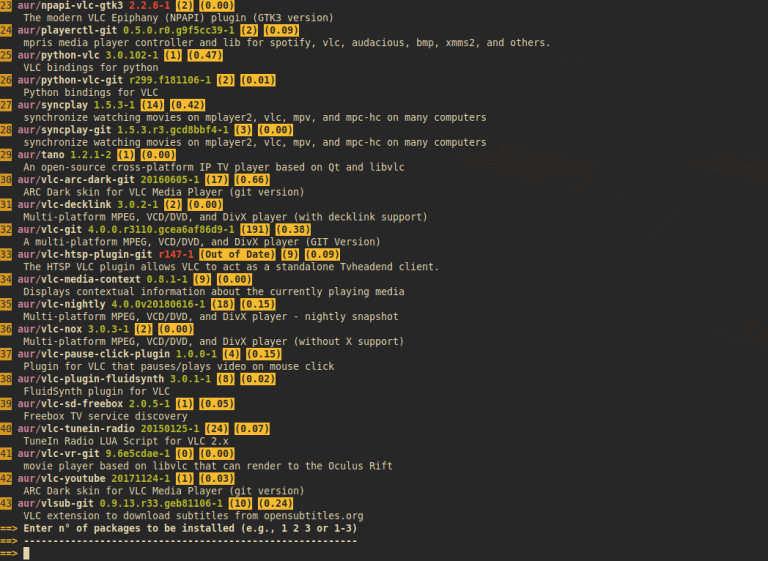Viewport: 768px width, 561px height.
Task: Click aur/vlc-sd-freebox package name
Action: [x=70, y=404]
